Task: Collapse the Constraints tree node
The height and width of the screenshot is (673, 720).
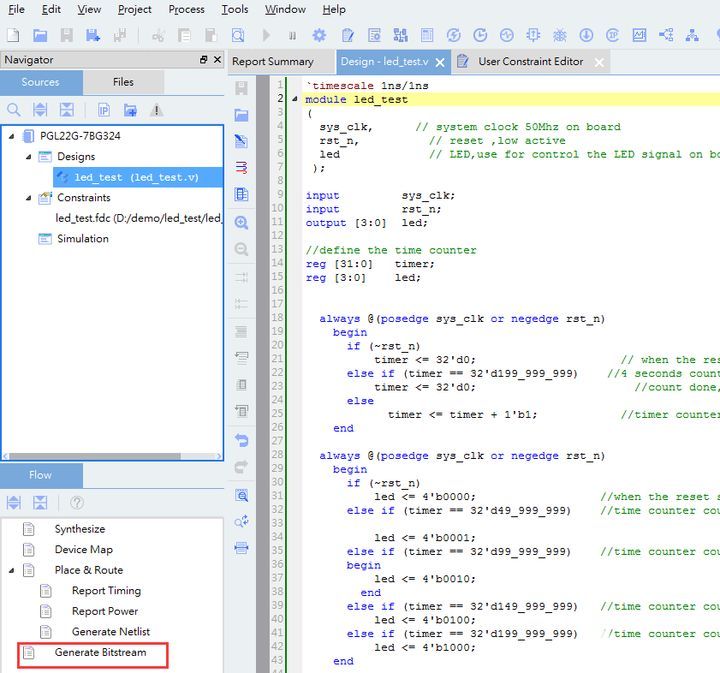Action: (27, 198)
